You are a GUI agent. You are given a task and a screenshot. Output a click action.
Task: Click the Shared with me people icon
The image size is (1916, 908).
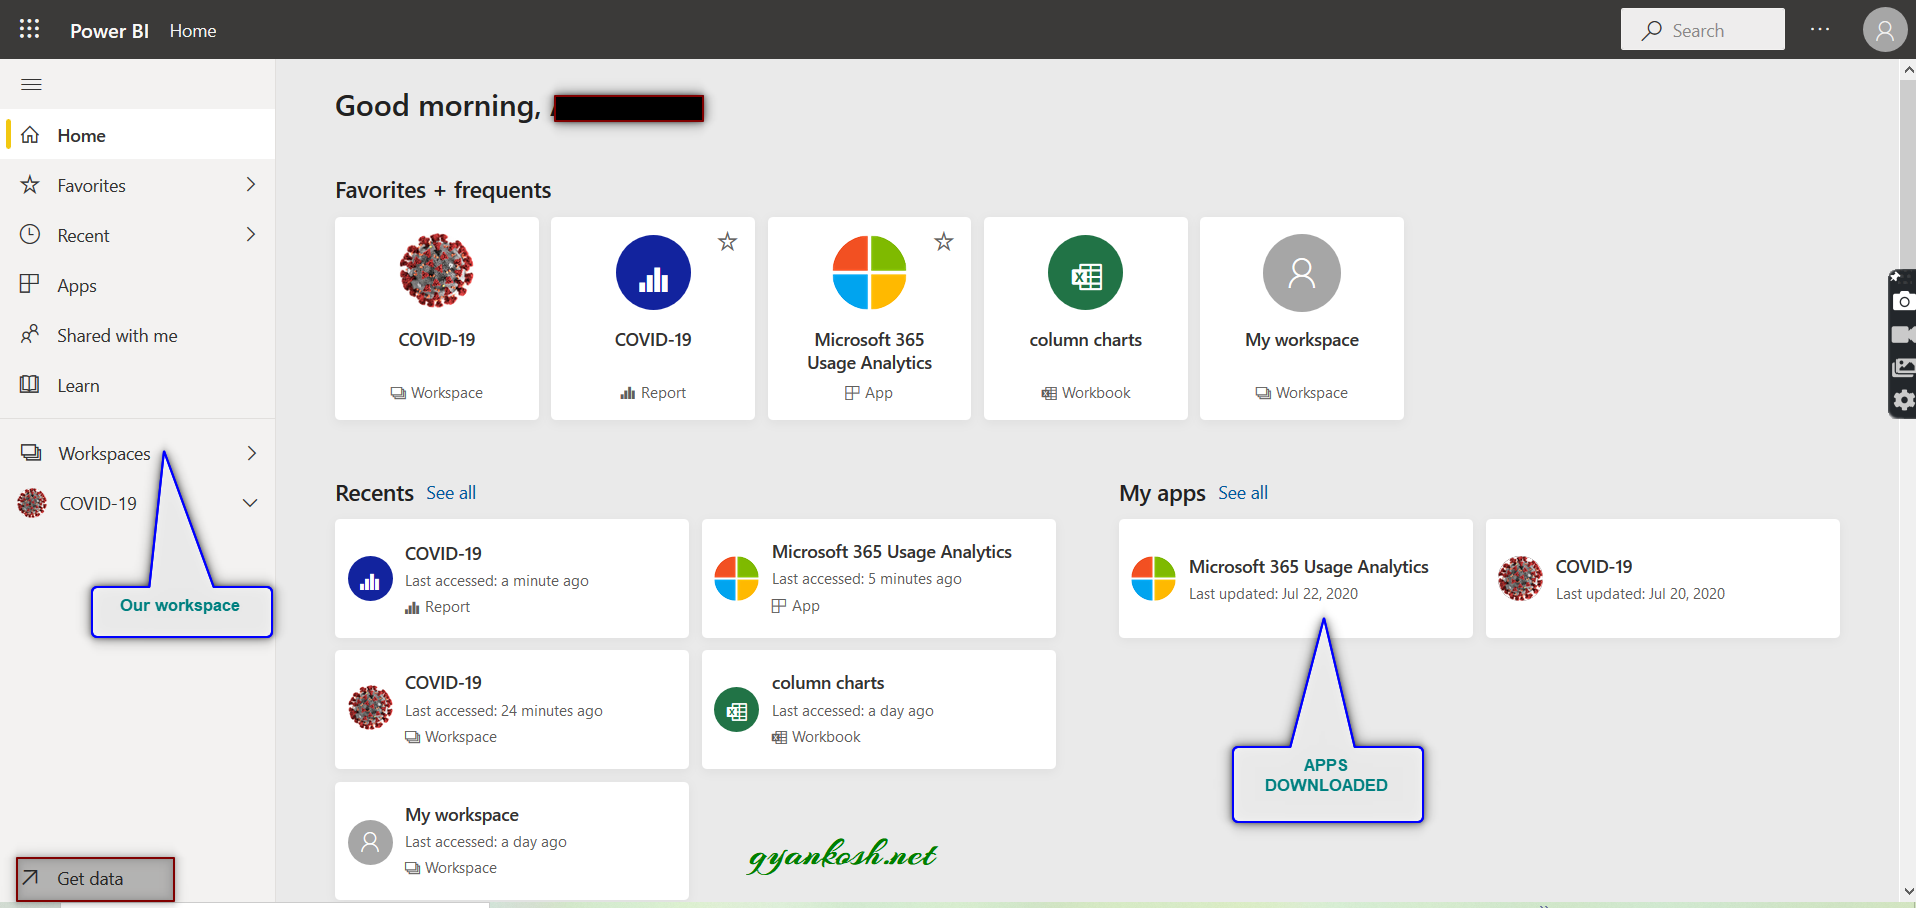(30, 334)
